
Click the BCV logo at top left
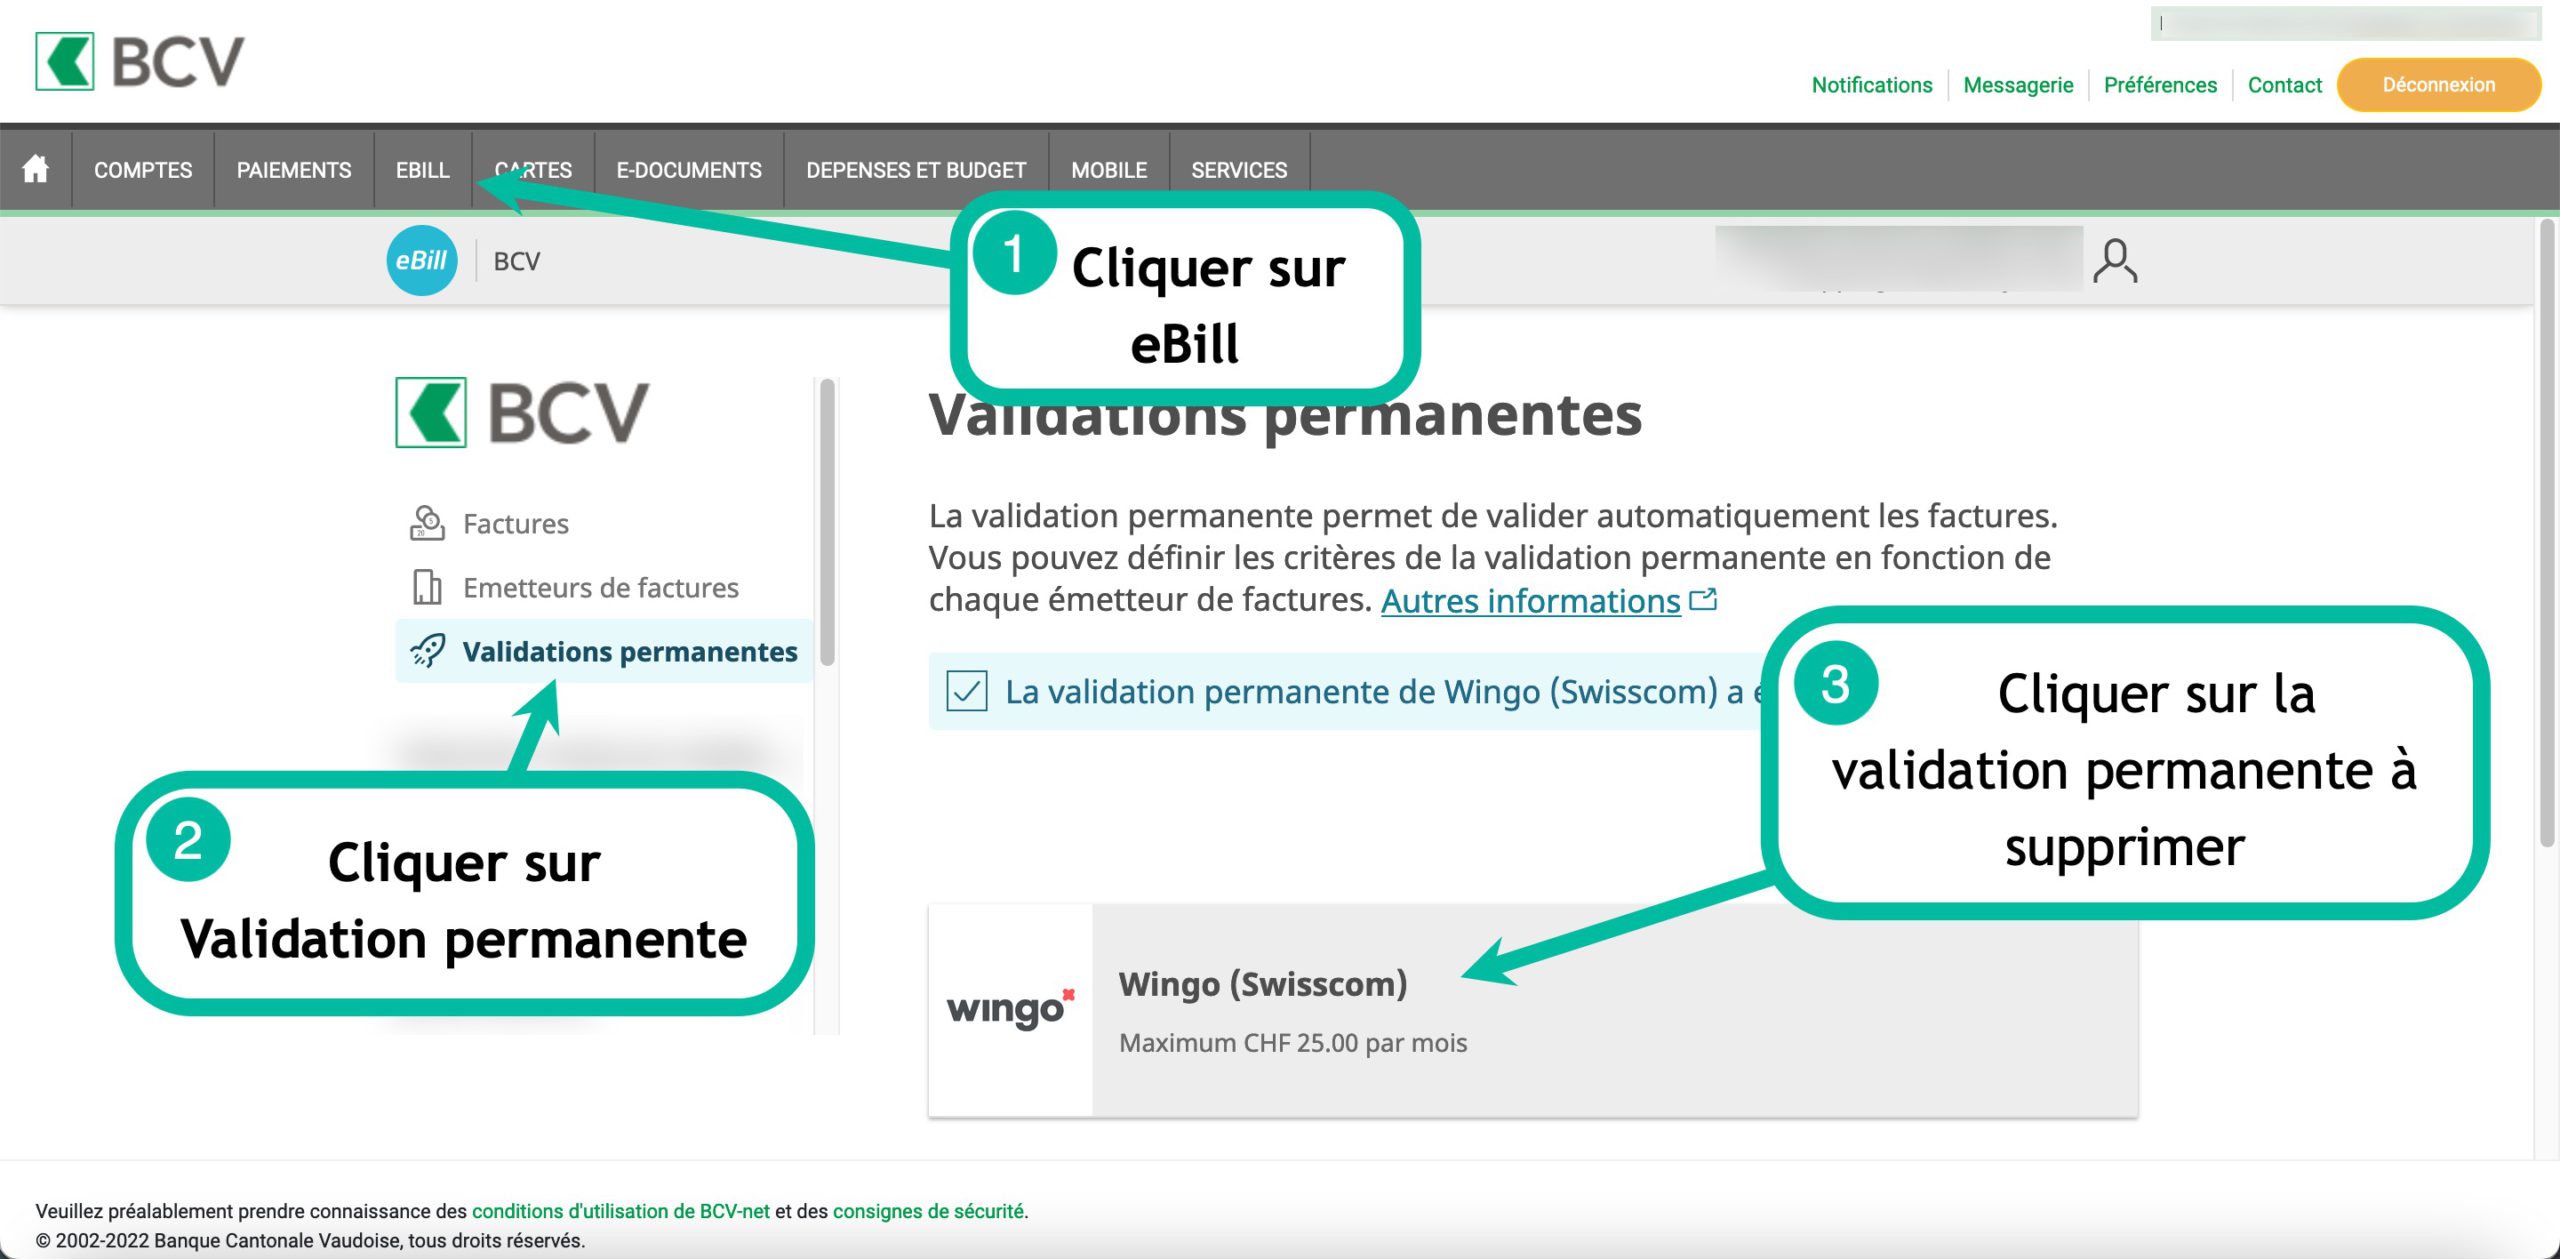(x=140, y=62)
